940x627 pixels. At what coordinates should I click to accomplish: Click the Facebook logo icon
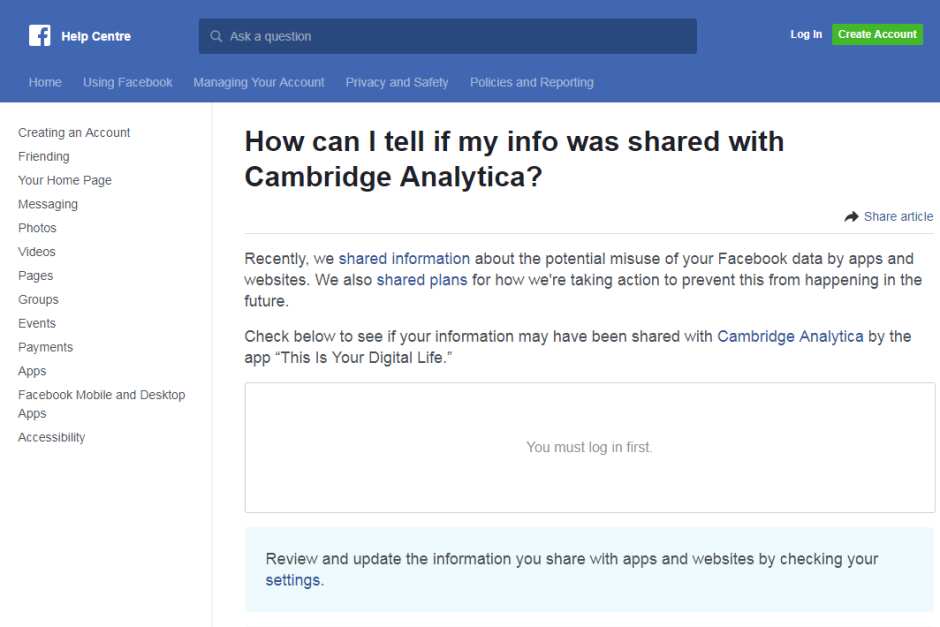tap(39, 35)
